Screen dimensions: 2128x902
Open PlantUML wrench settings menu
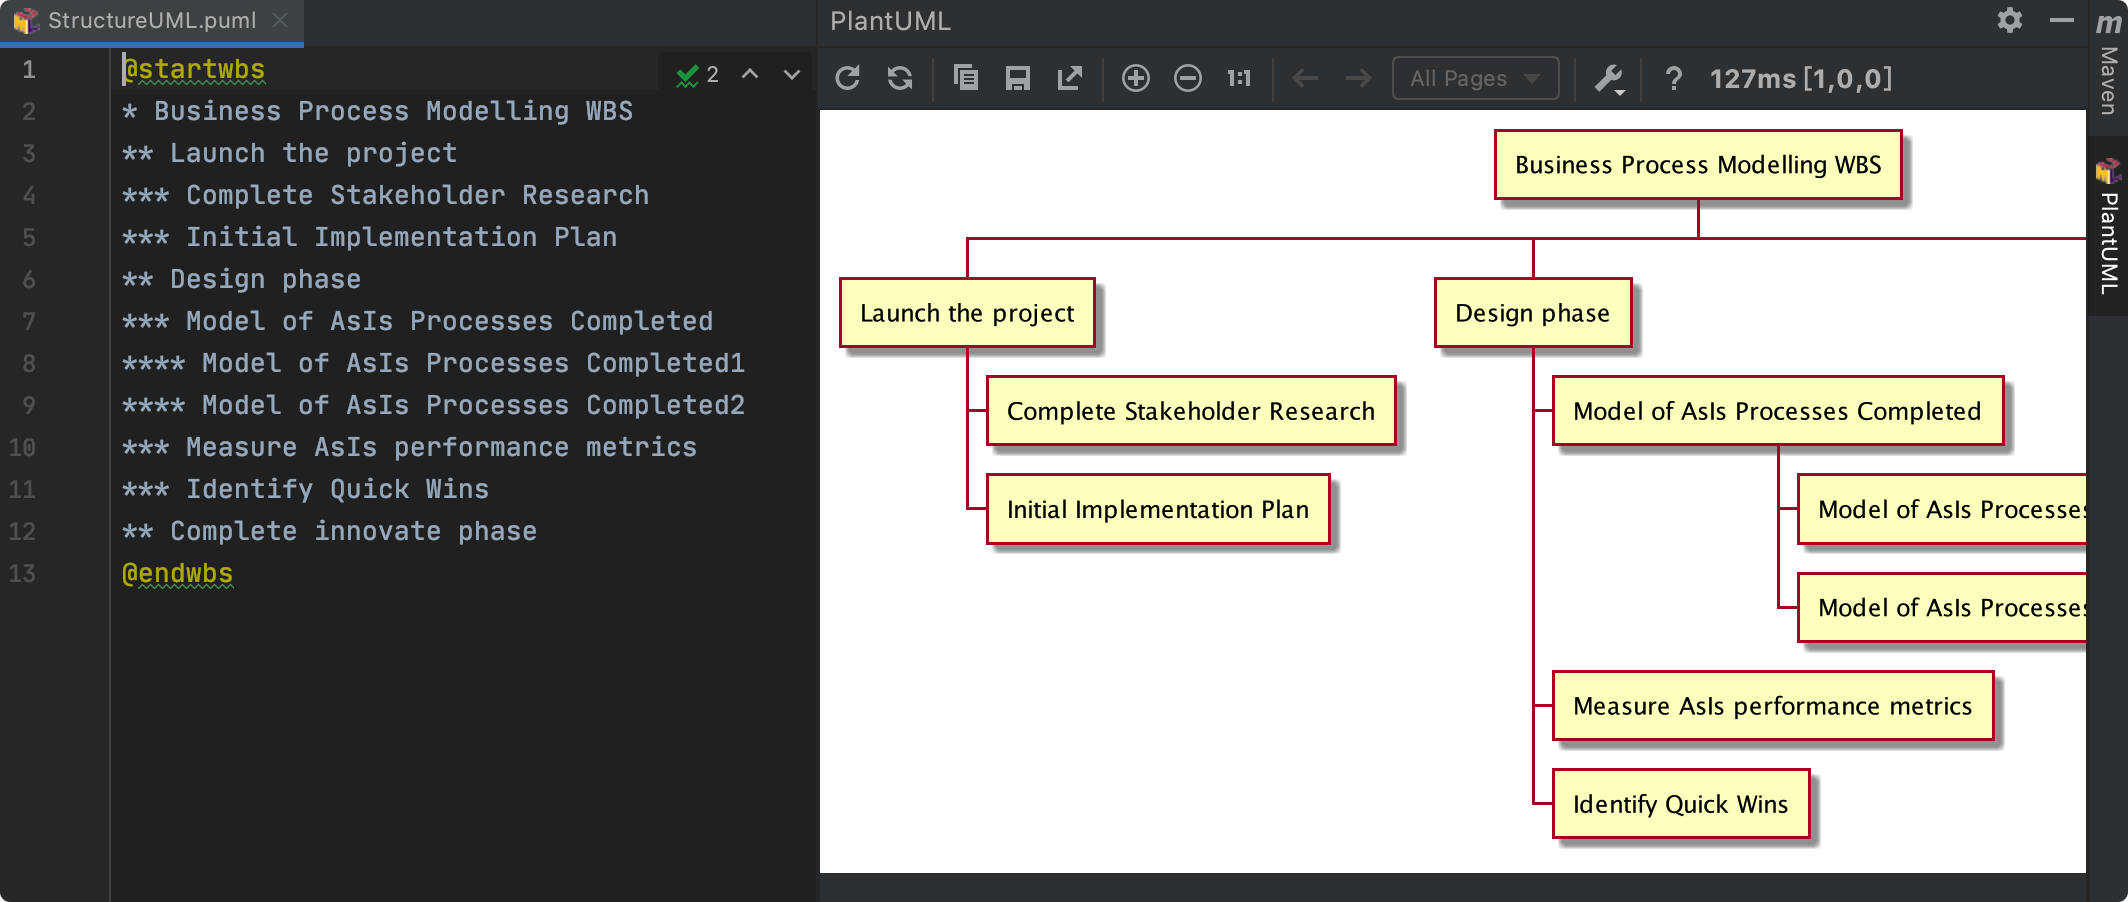tap(1609, 78)
